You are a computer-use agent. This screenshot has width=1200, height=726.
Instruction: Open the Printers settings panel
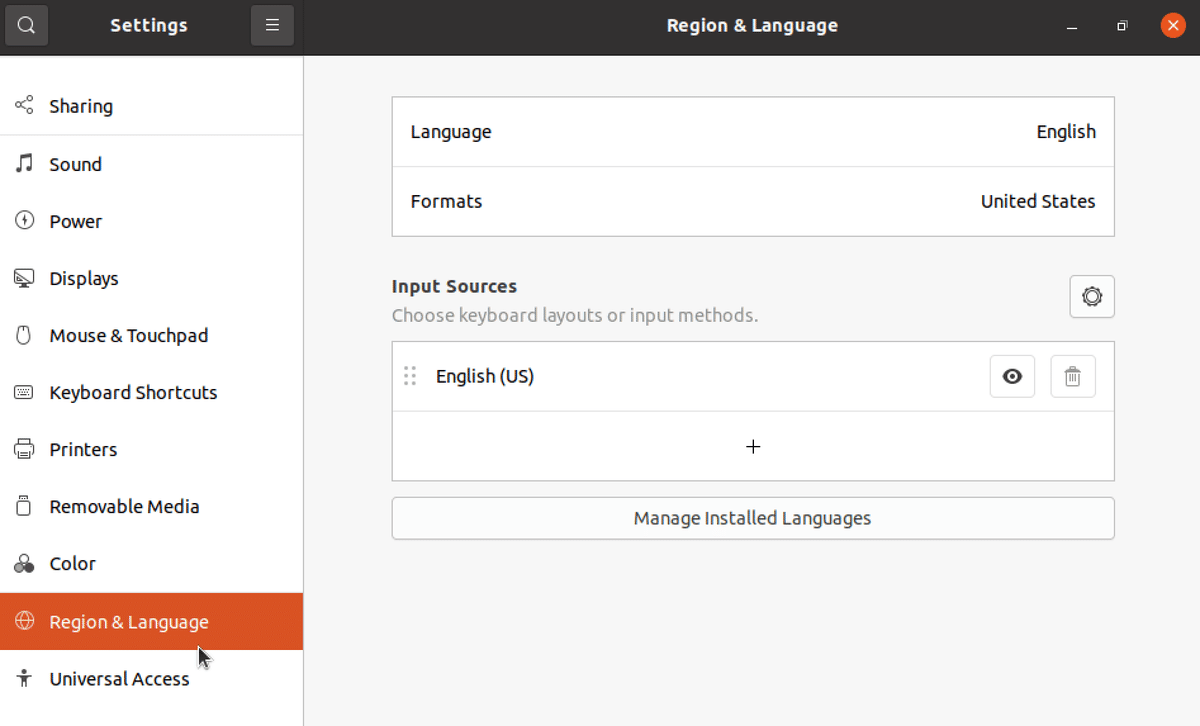[151, 449]
